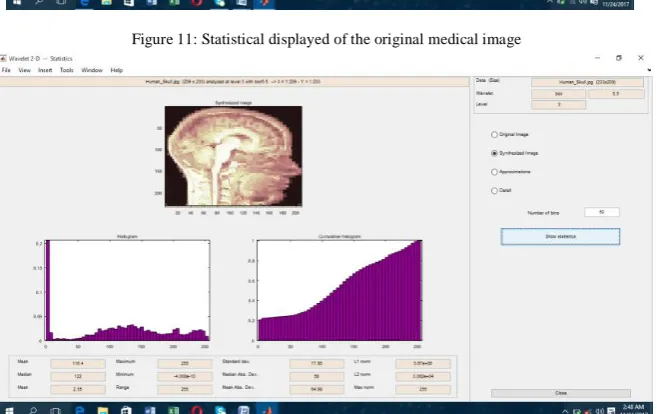657x414 pixels.
Task: Launch Microsoft Edge from the bottom taskbar
Action: [80, 410]
